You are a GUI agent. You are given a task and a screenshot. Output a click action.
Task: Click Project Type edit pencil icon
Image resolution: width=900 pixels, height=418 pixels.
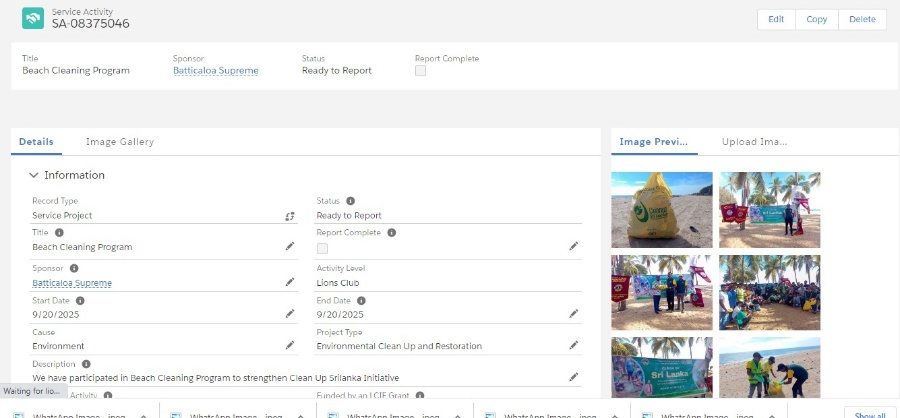[574, 345]
